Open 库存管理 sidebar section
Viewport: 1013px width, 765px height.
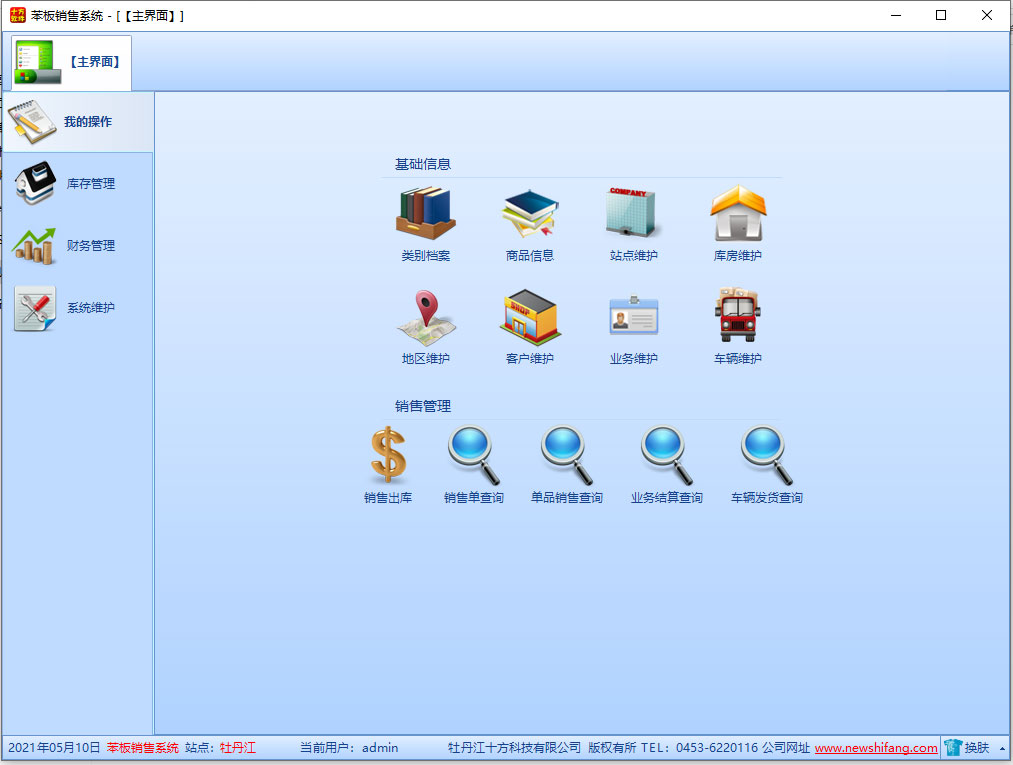(x=77, y=184)
